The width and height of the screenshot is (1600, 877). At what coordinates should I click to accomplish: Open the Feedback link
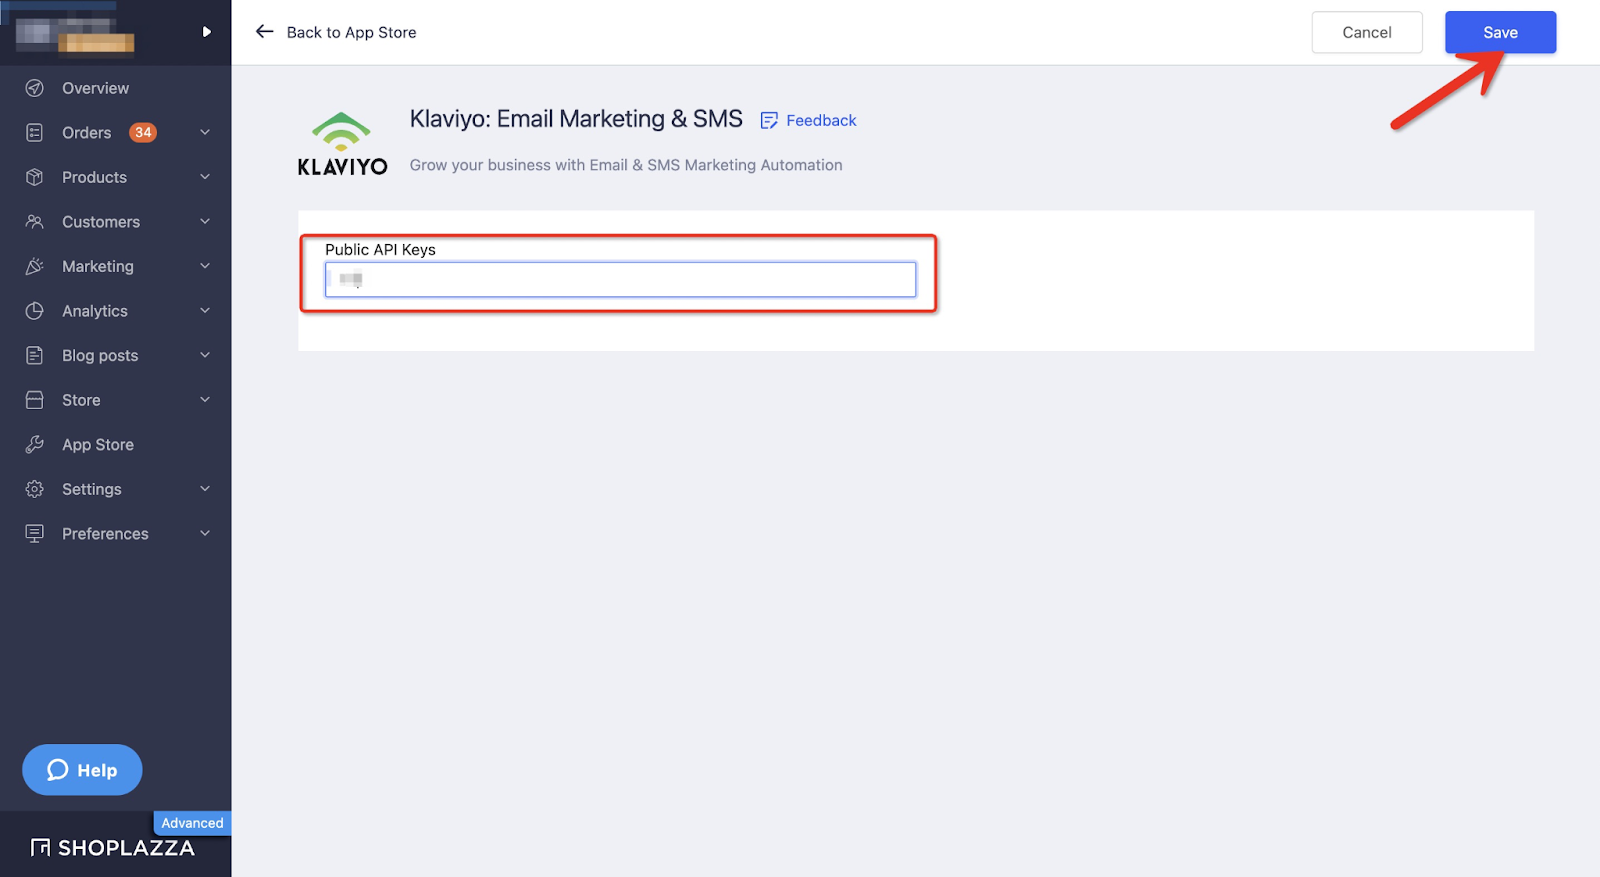(821, 120)
